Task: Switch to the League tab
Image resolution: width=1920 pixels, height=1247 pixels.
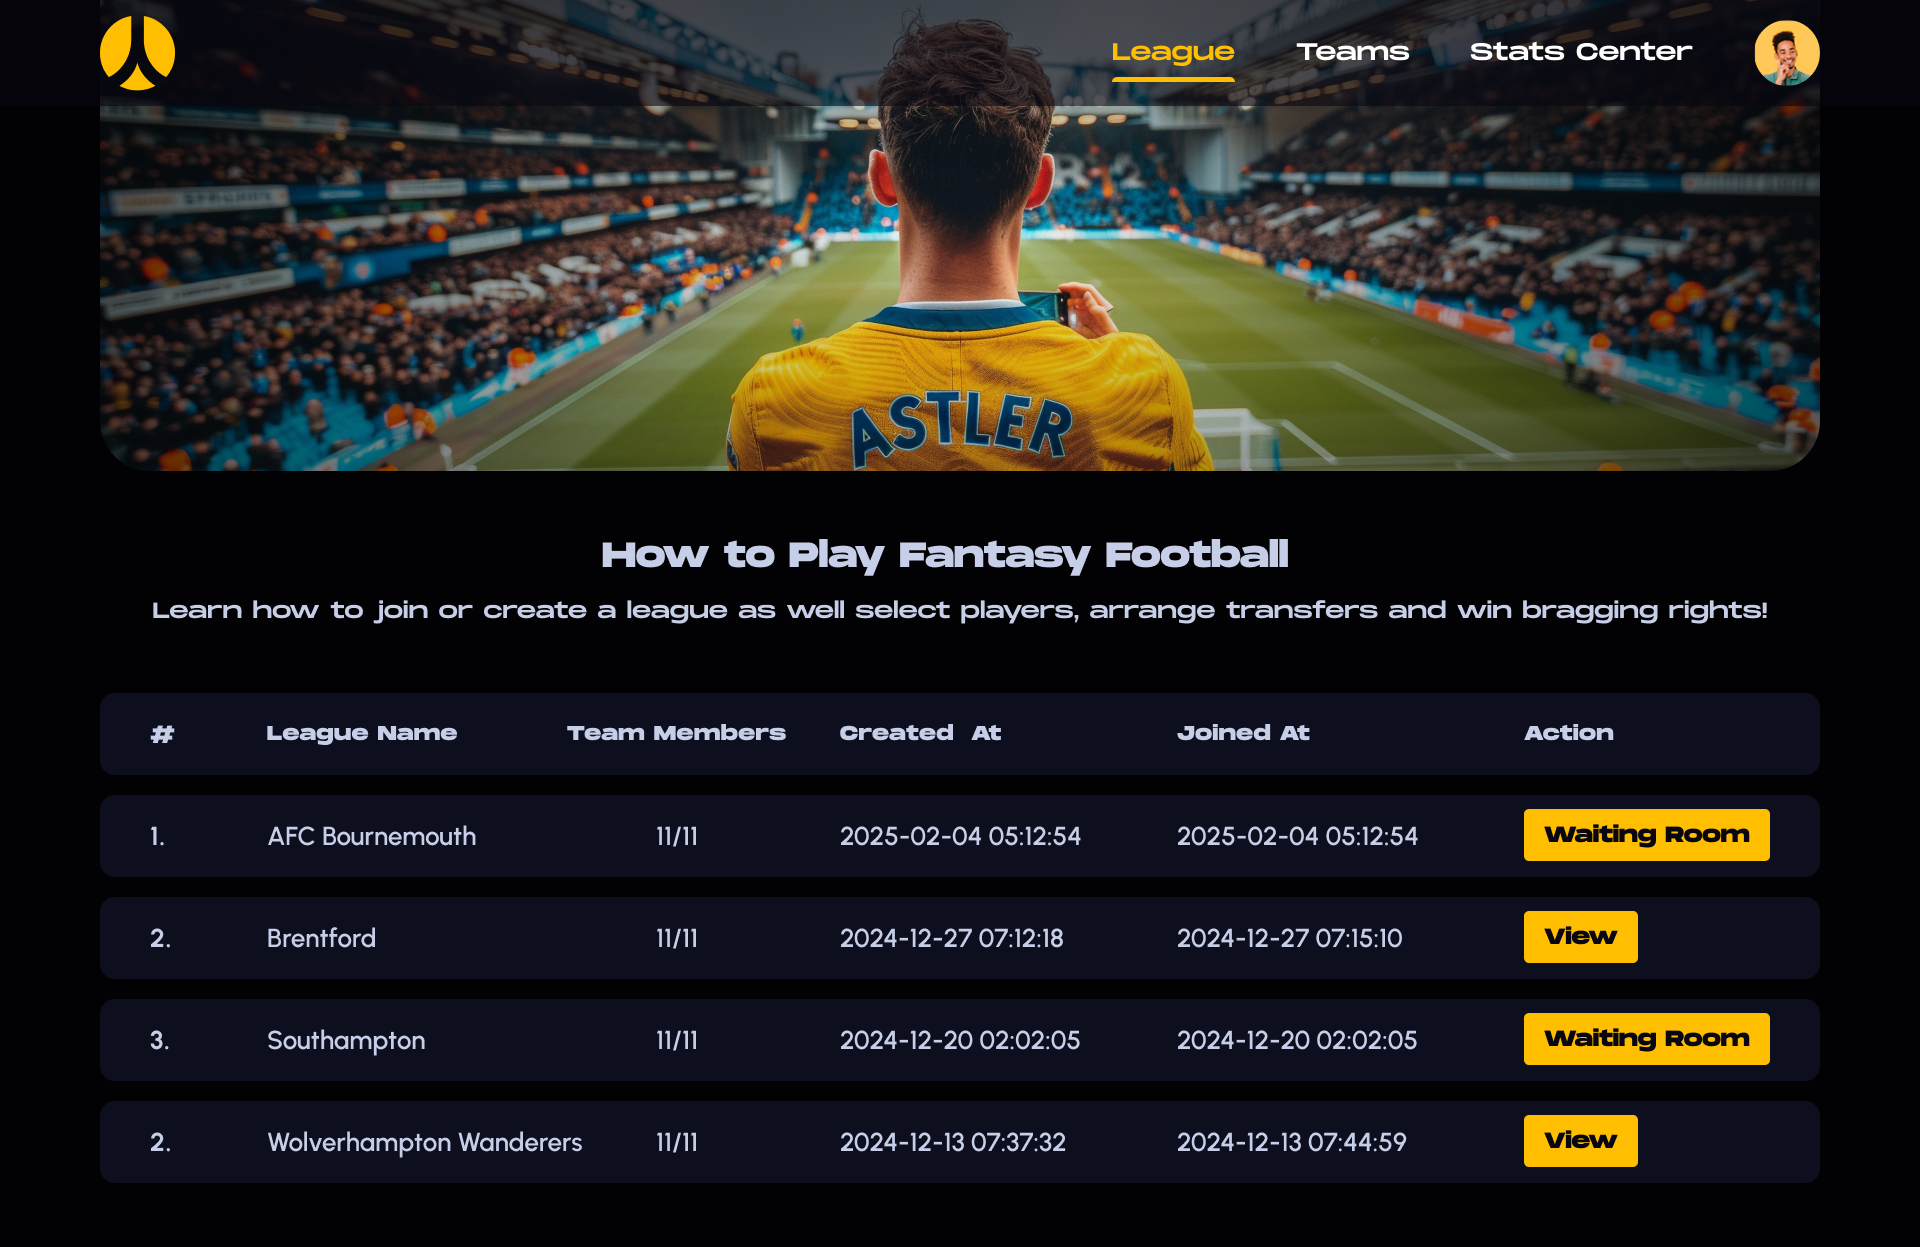Action: (1172, 52)
